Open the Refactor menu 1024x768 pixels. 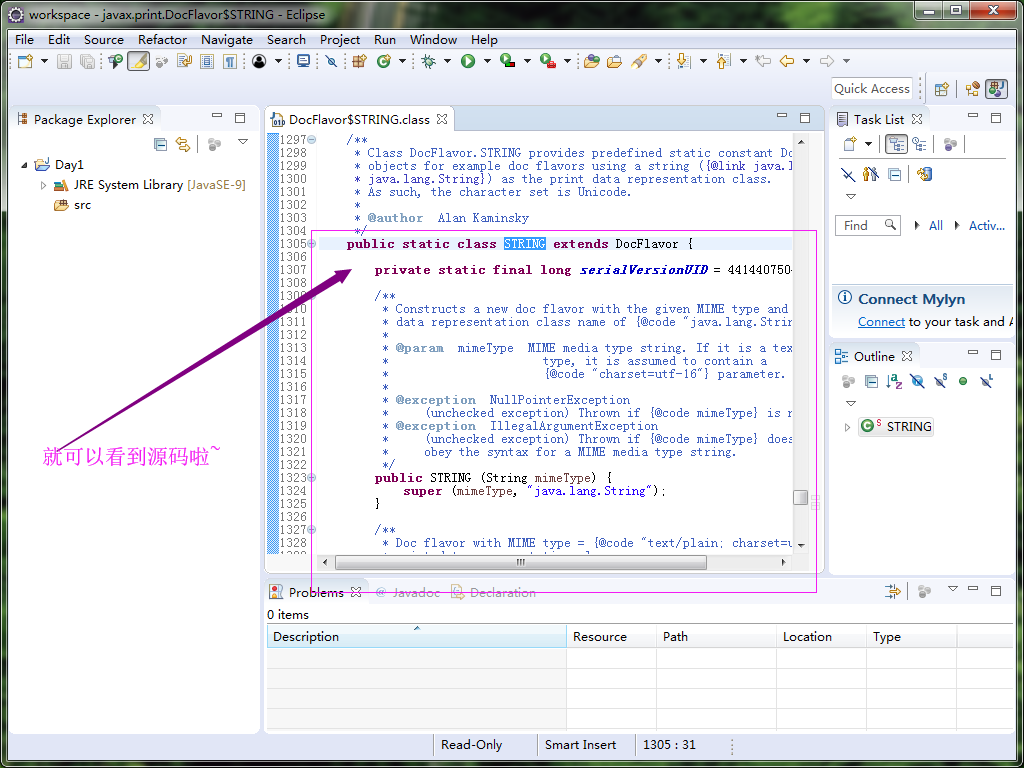point(162,40)
